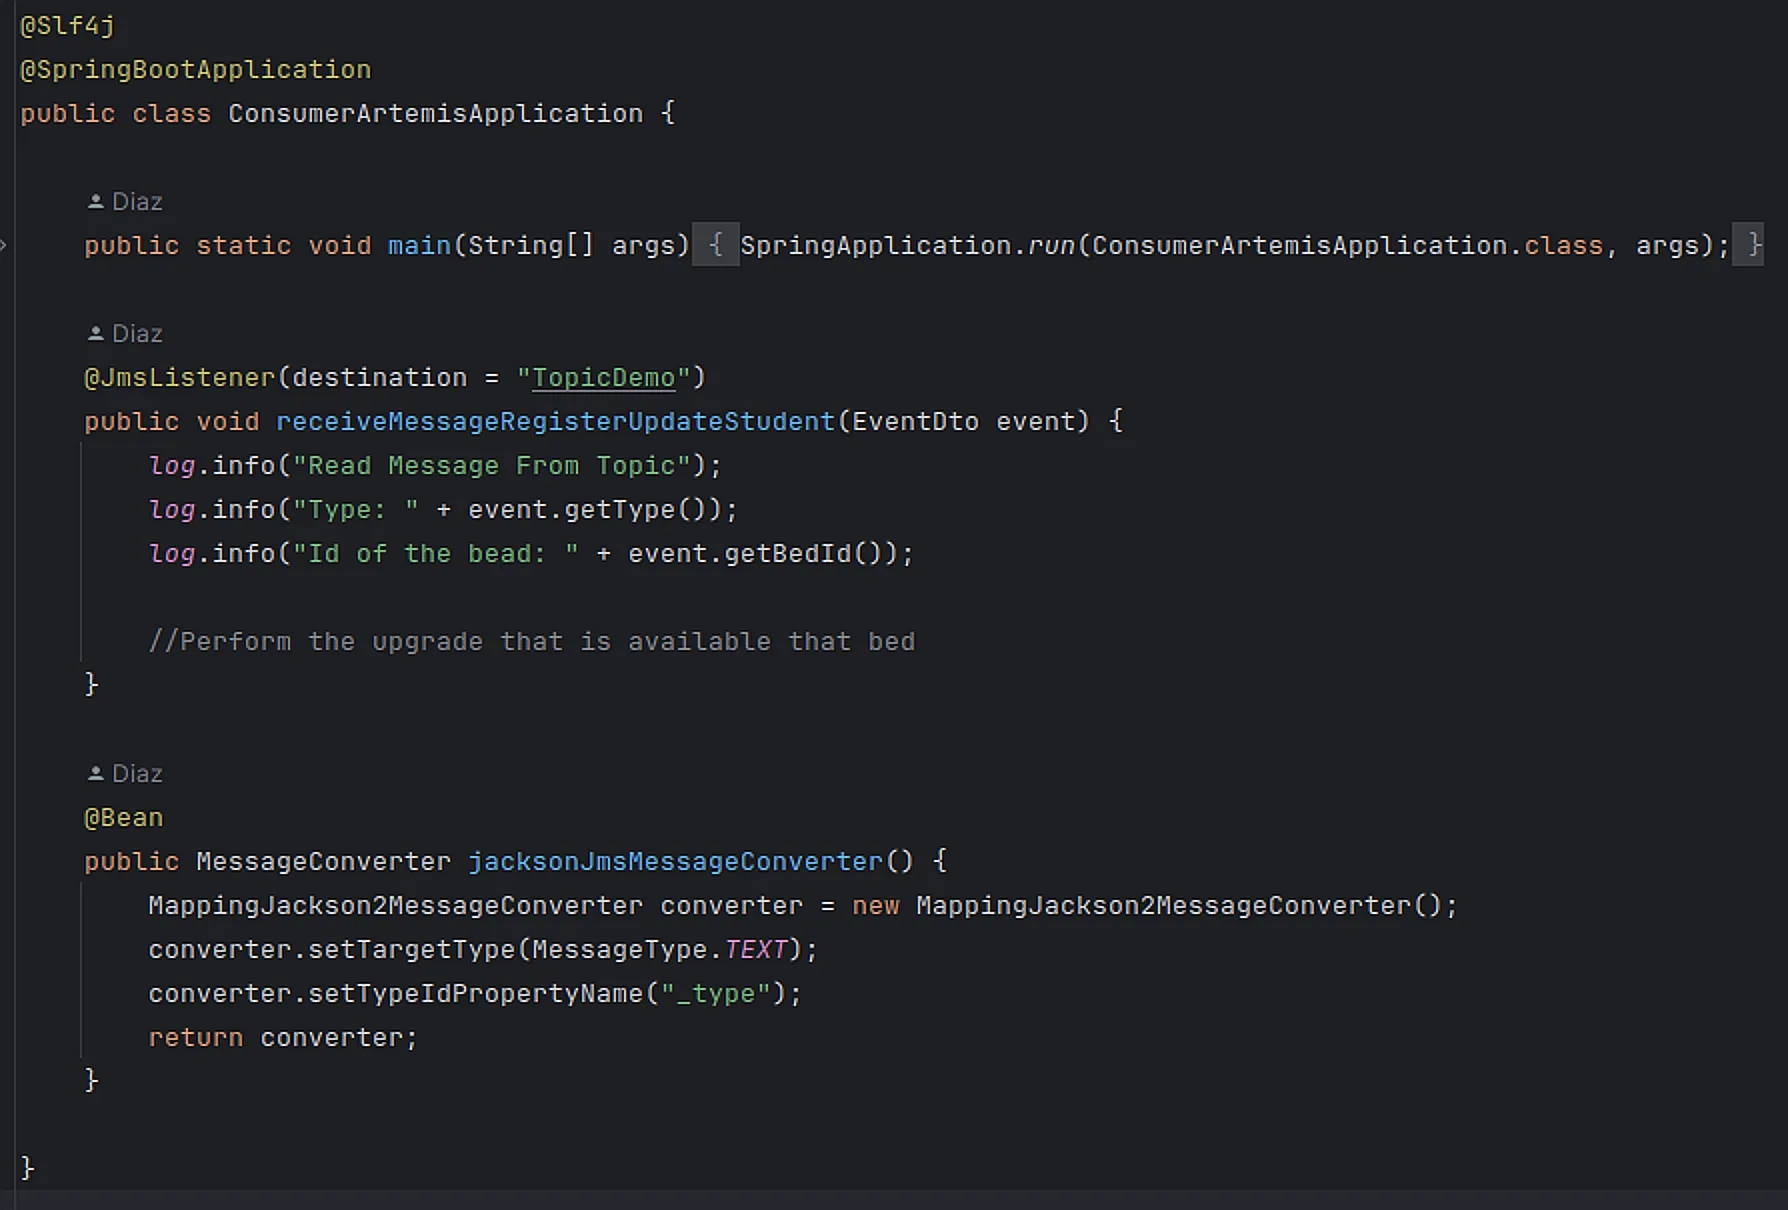The width and height of the screenshot is (1788, 1210).
Task: Click the "Id of the bead: " string
Action: tap(436, 554)
